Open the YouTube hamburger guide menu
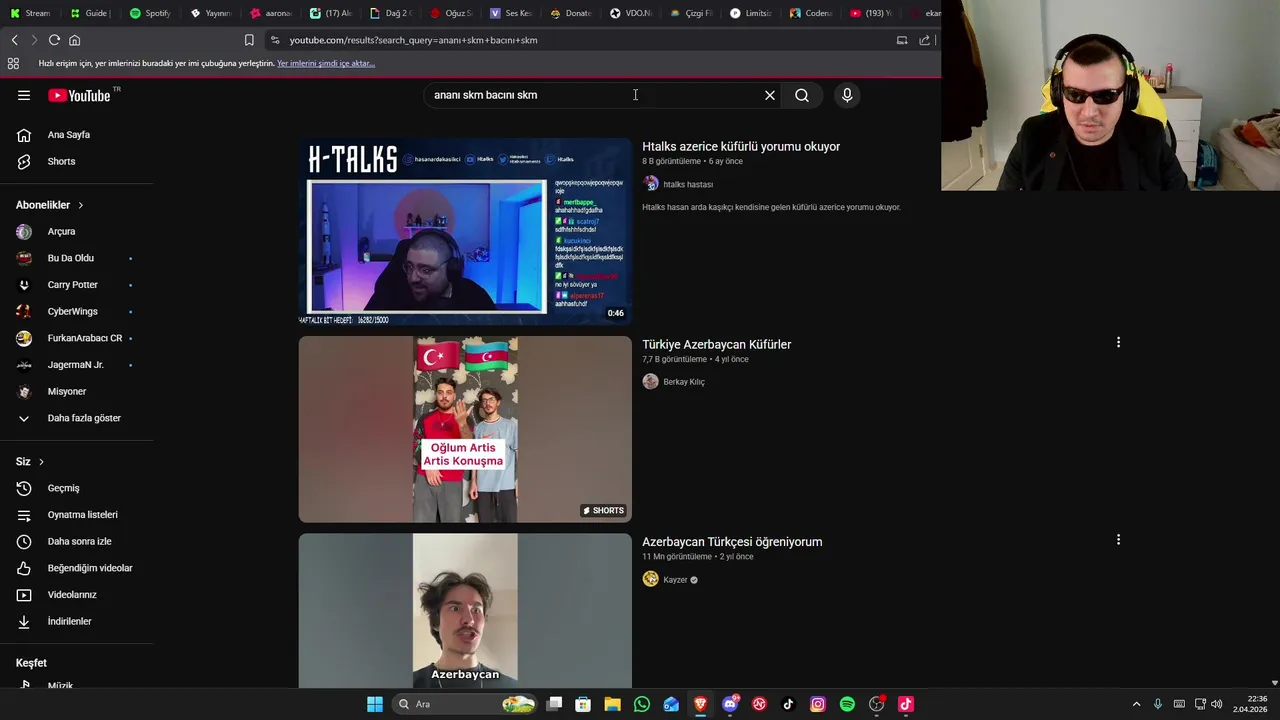1280x720 pixels. point(24,95)
